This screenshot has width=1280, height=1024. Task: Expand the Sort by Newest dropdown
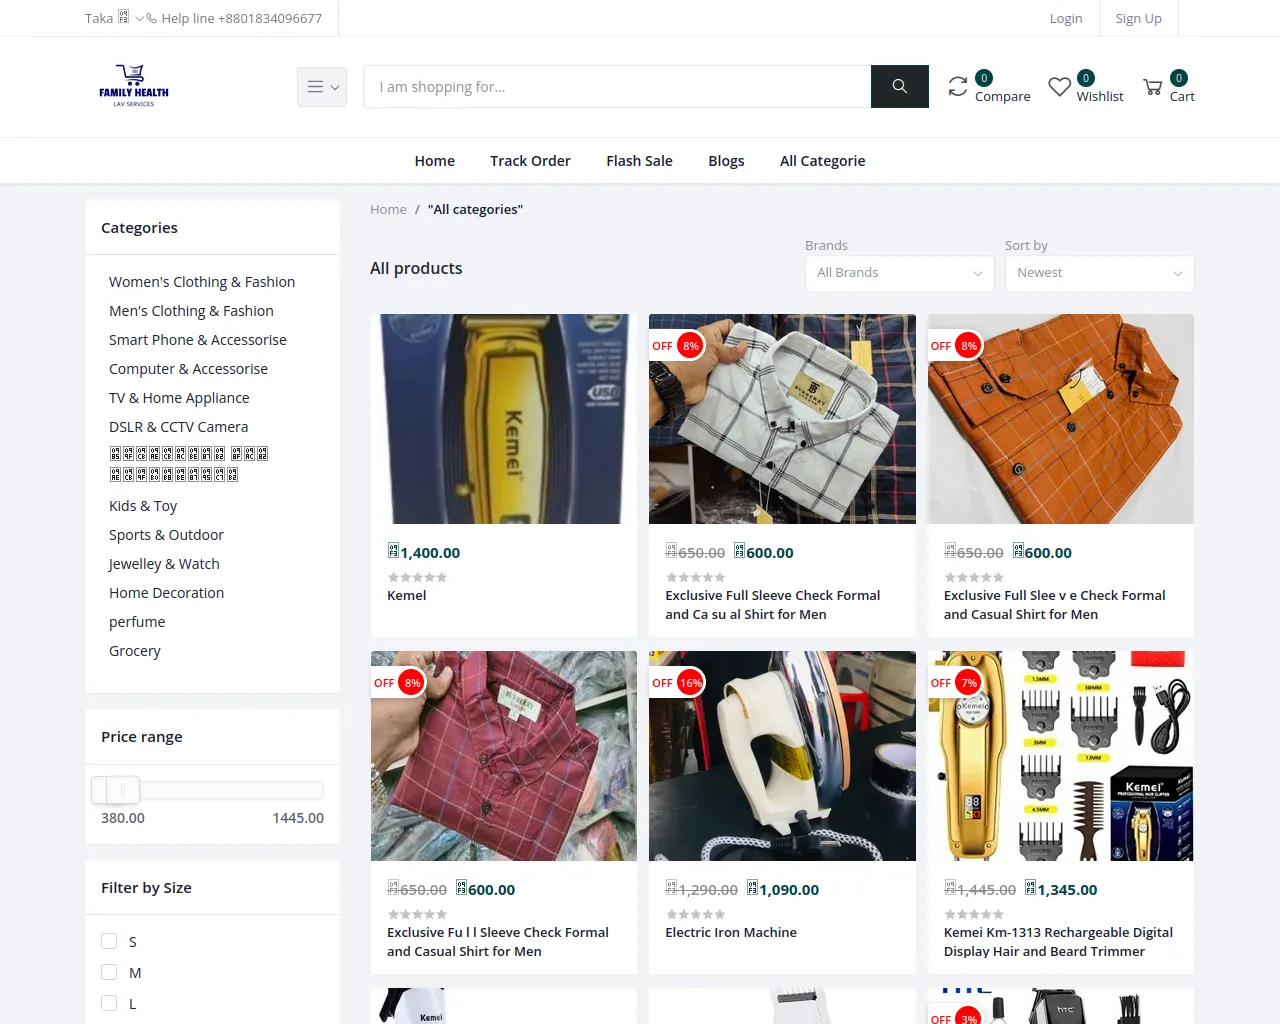pyautogui.click(x=1100, y=273)
